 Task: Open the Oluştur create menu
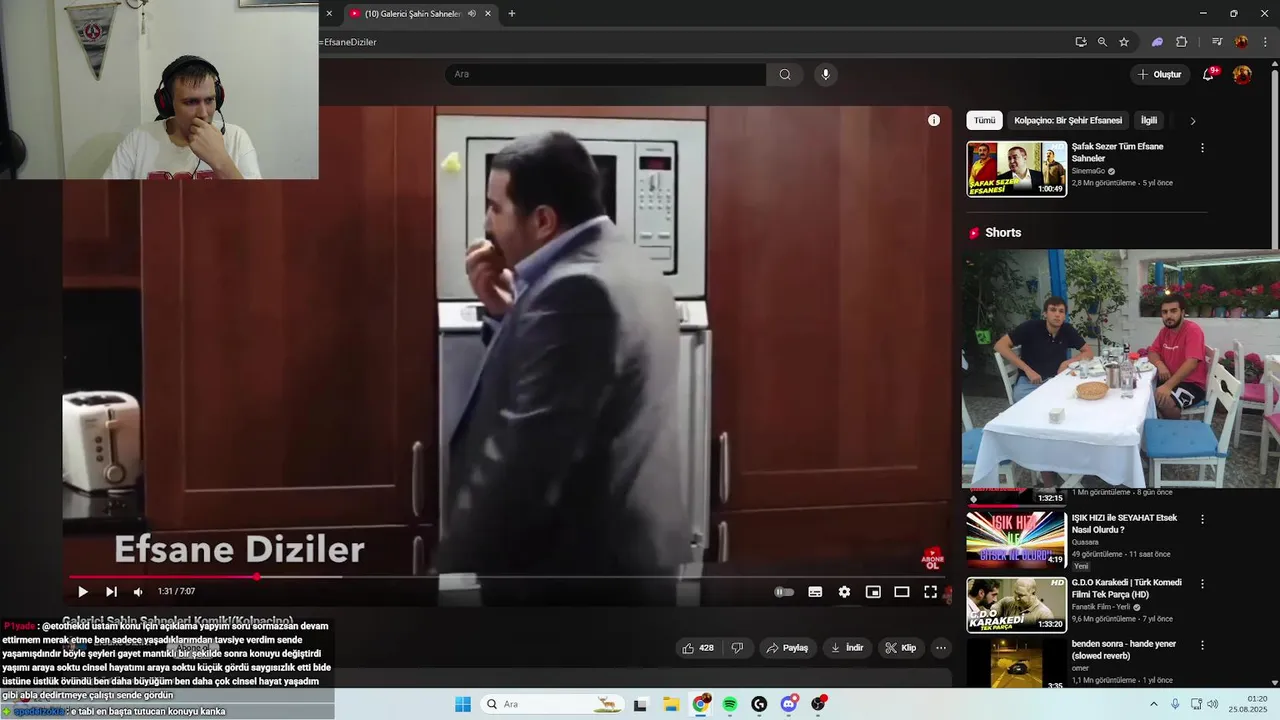coord(1159,74)
